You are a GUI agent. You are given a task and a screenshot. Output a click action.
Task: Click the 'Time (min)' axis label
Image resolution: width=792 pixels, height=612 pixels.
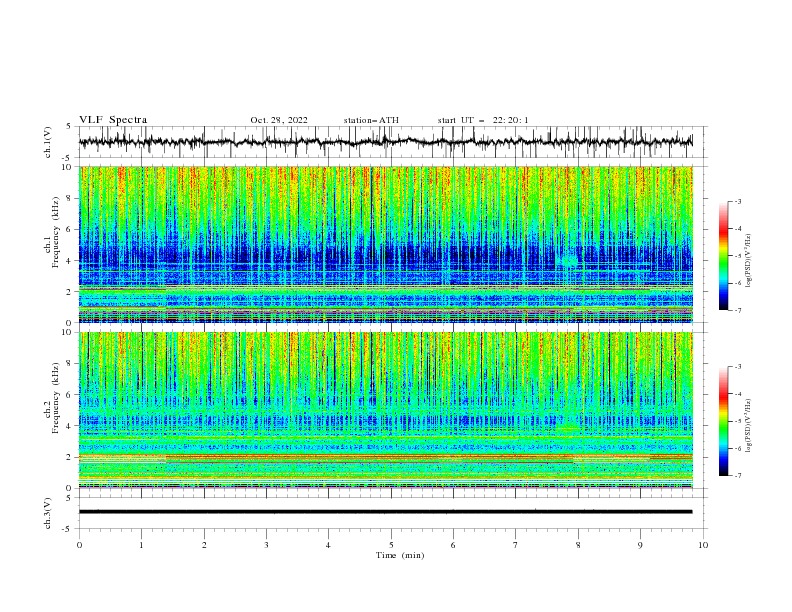(400, 555)
